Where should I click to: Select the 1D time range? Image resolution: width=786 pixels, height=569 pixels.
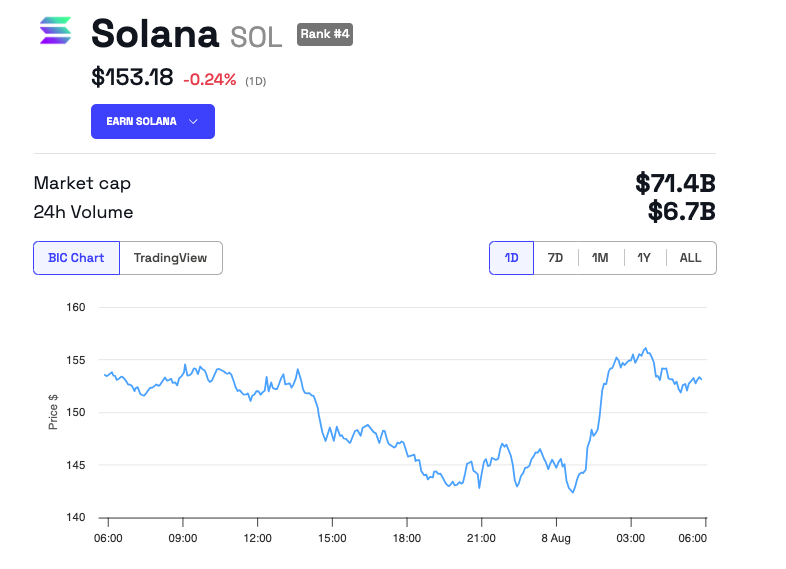[x=511, y=258]
